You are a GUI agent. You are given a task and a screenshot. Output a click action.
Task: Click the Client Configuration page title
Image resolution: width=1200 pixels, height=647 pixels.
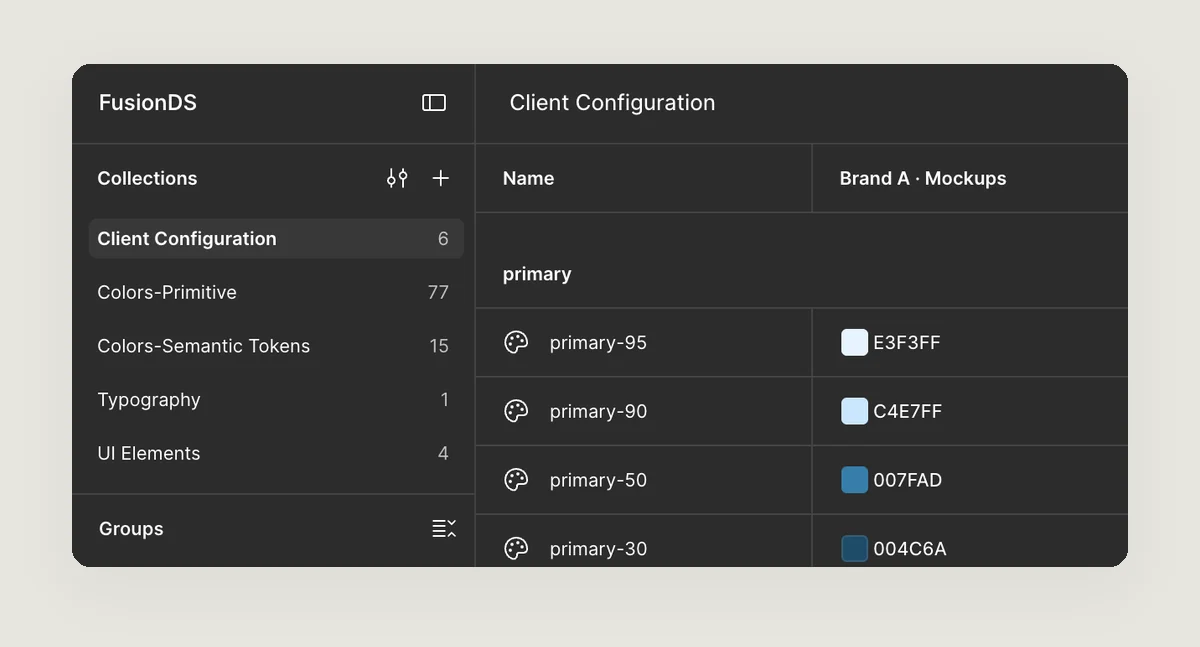[x=612, y=103]
